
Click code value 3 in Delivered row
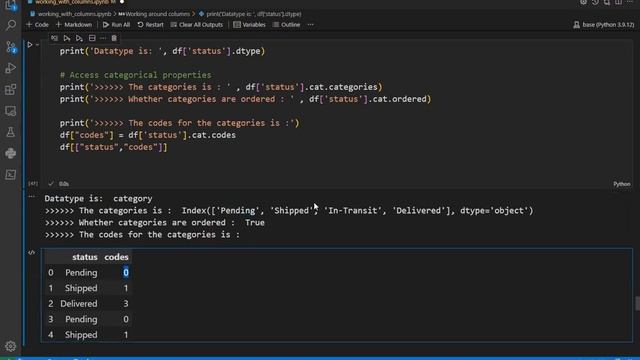click(x=126, y=304)
